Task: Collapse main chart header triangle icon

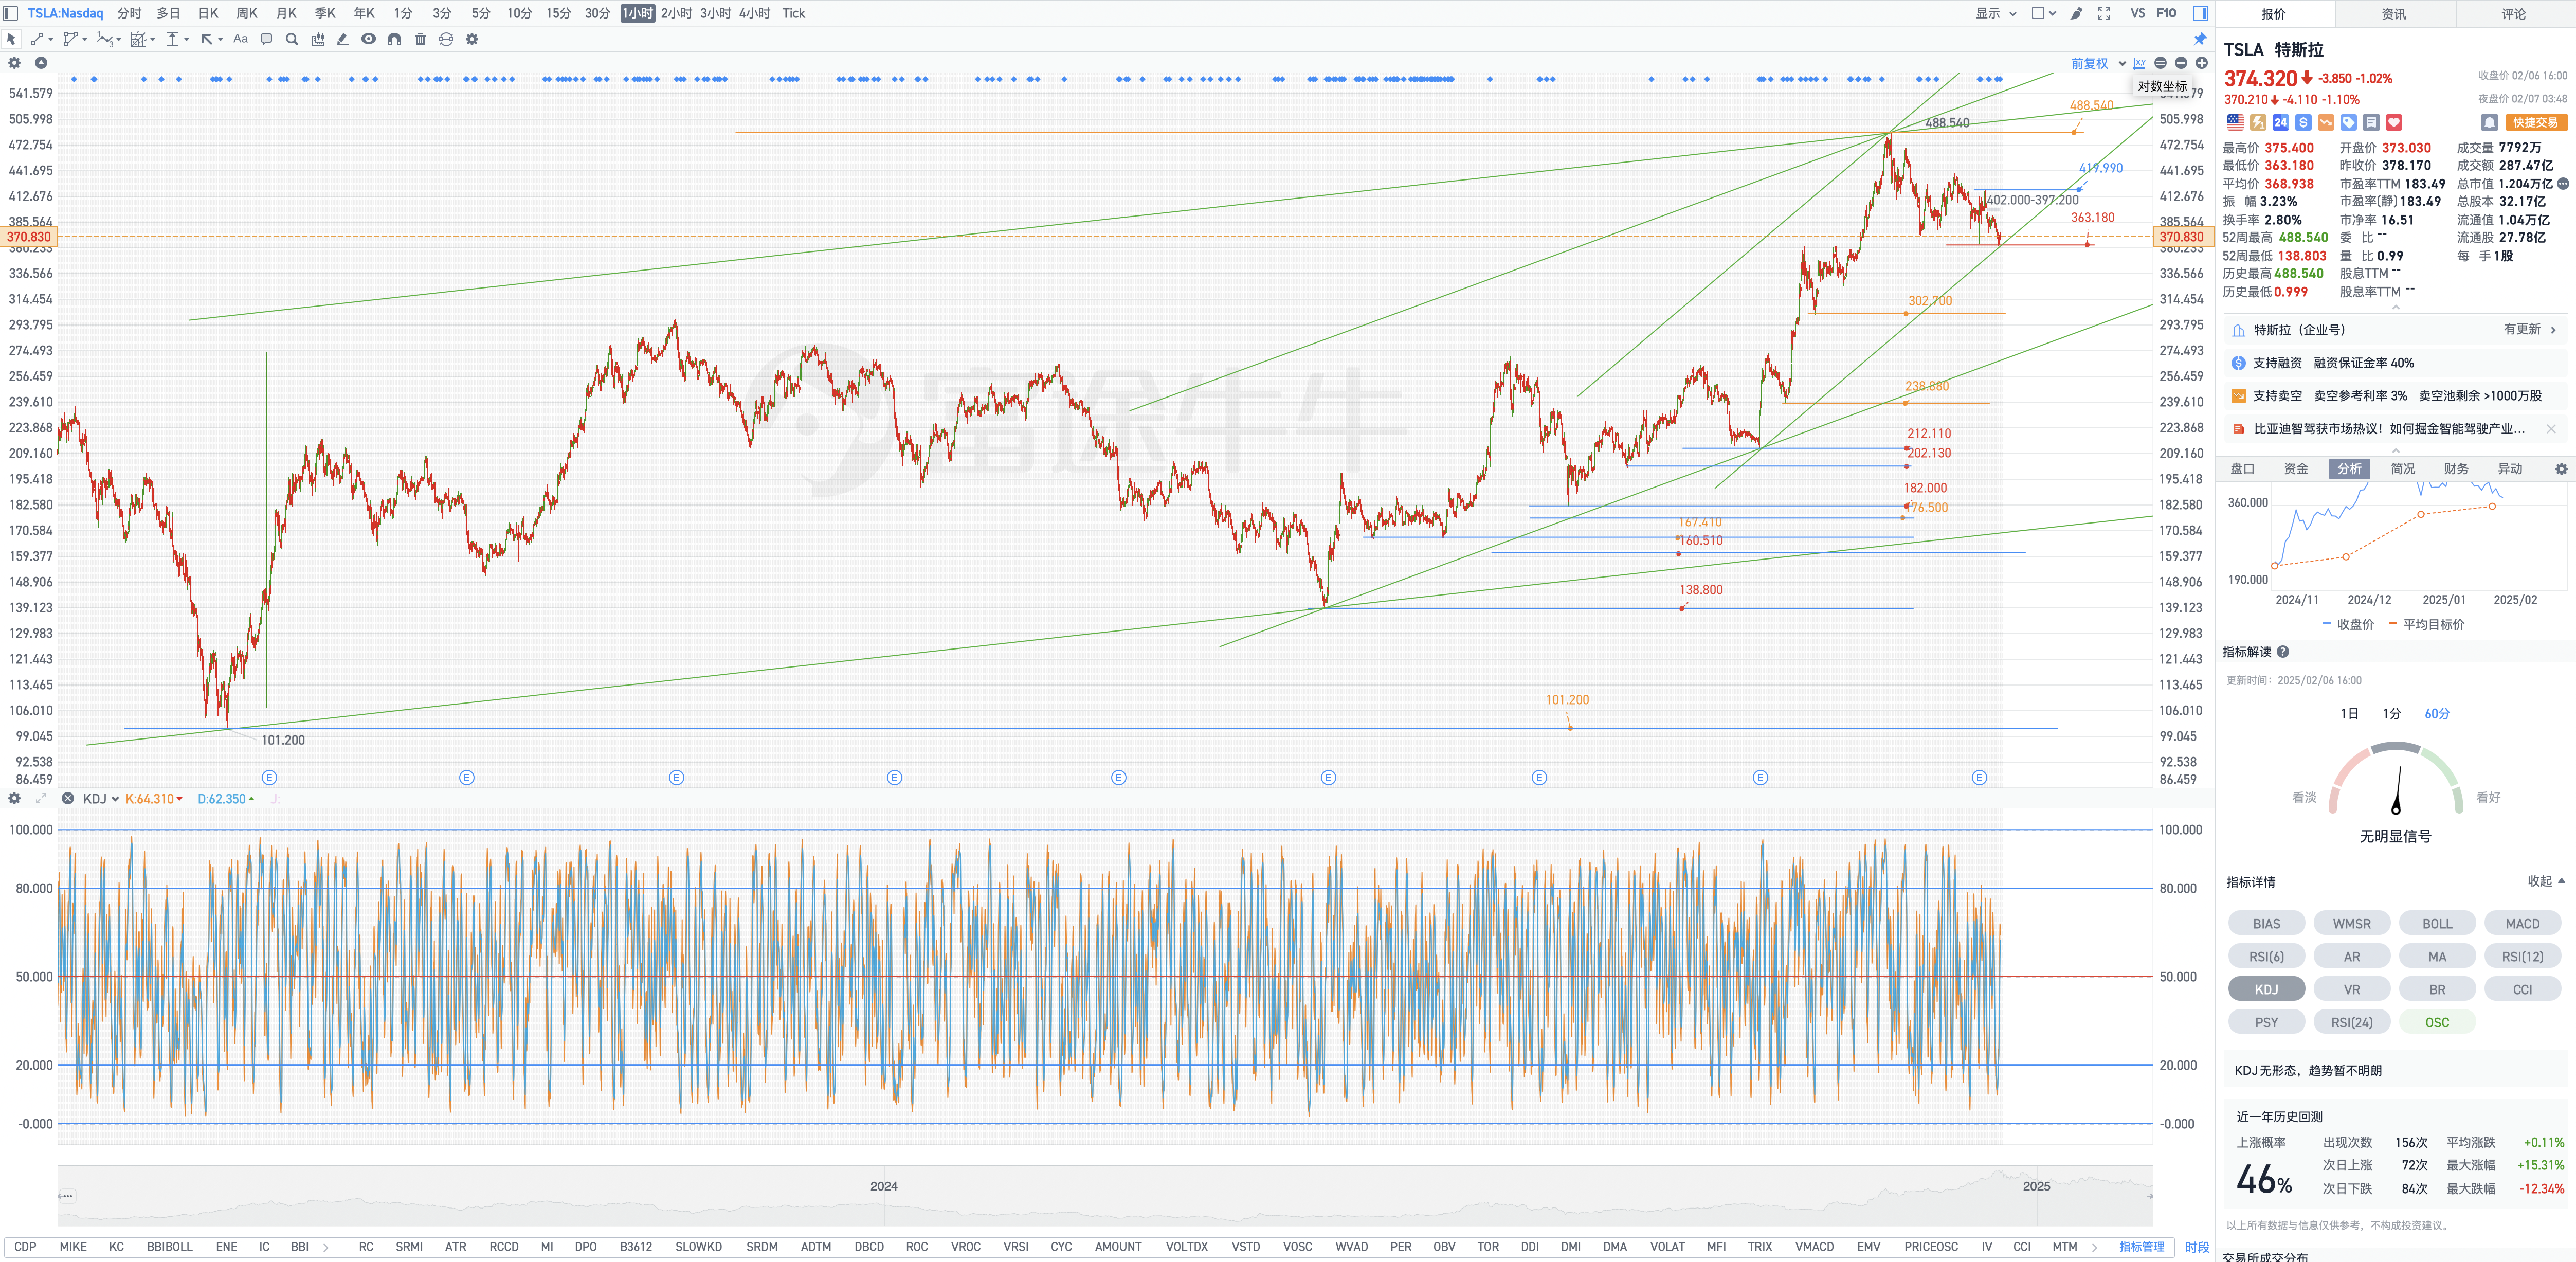Action: click(x=41, y=63)
